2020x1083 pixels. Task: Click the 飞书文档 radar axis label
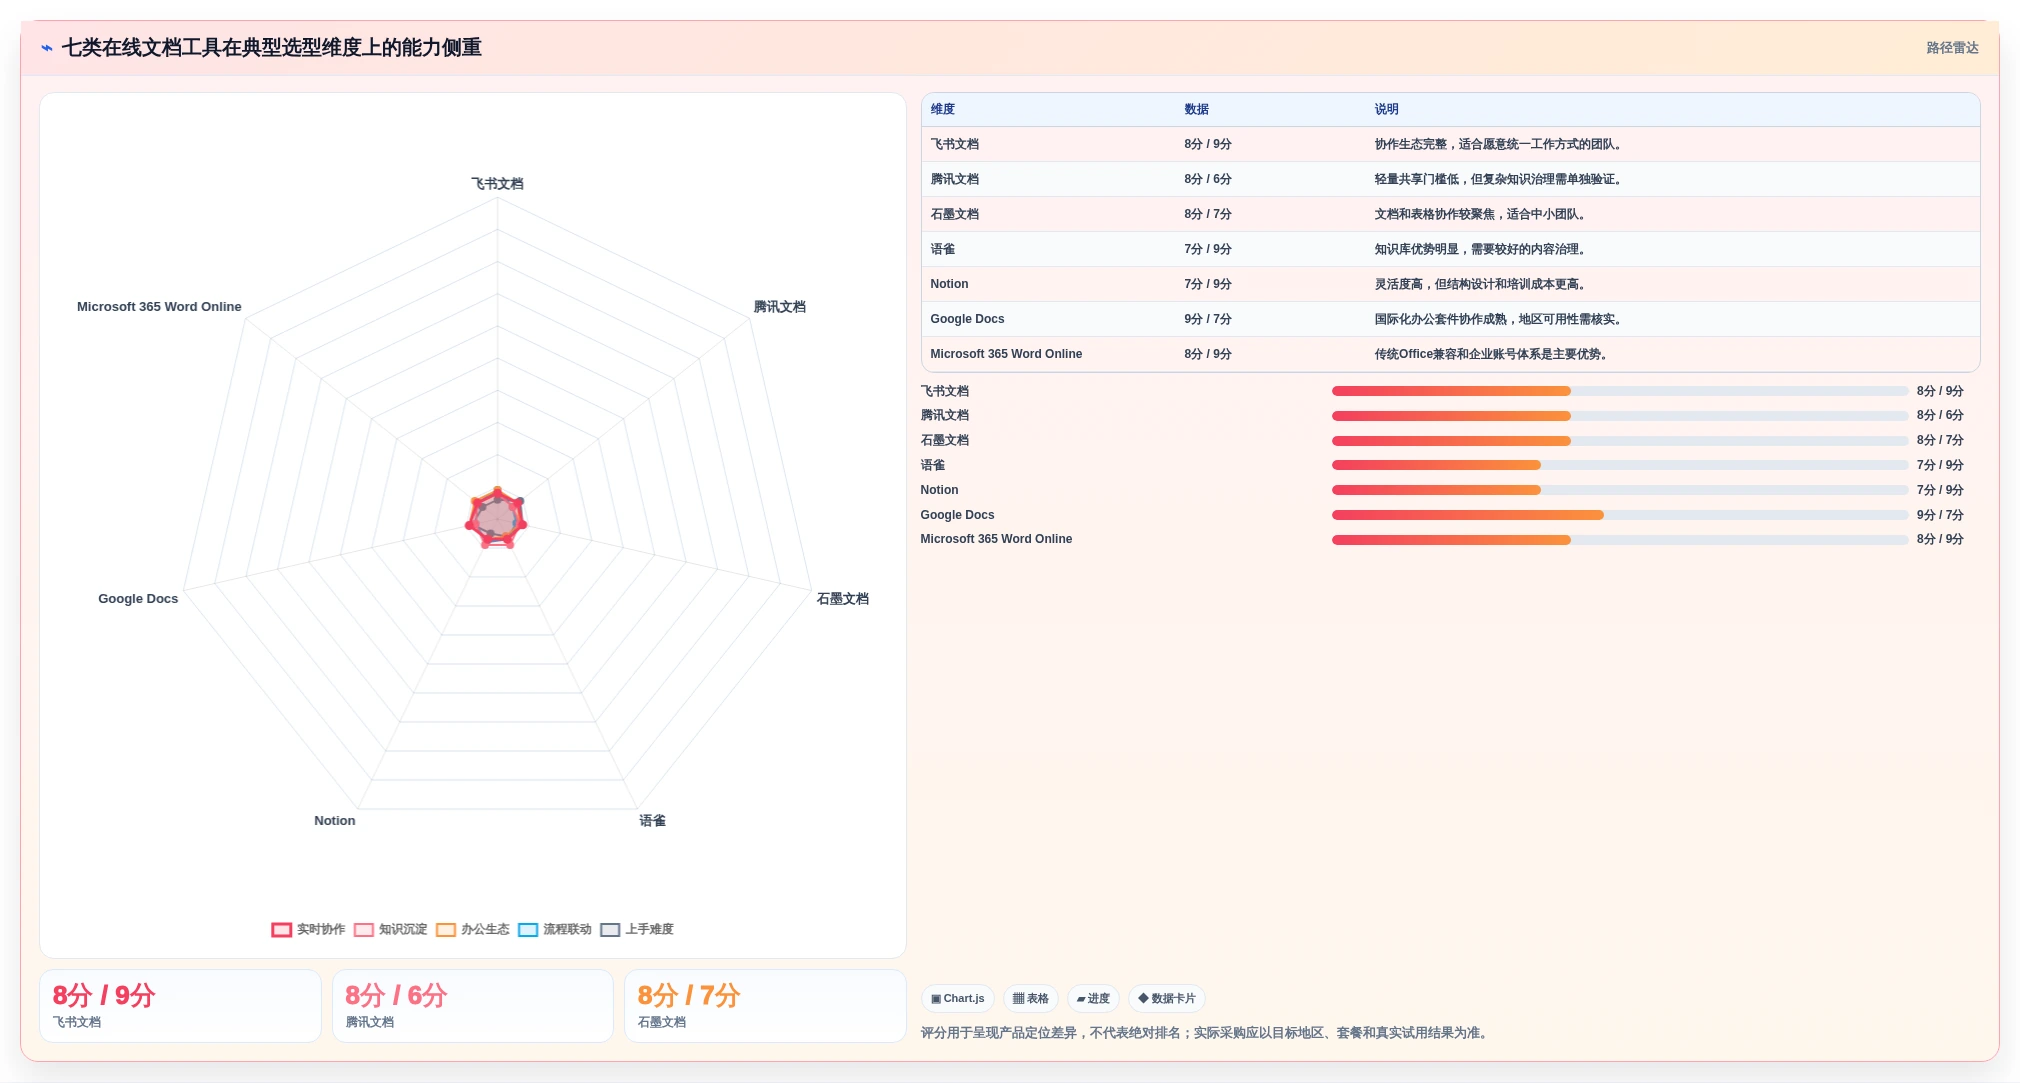pyautogui.click(x=497, y=184)
